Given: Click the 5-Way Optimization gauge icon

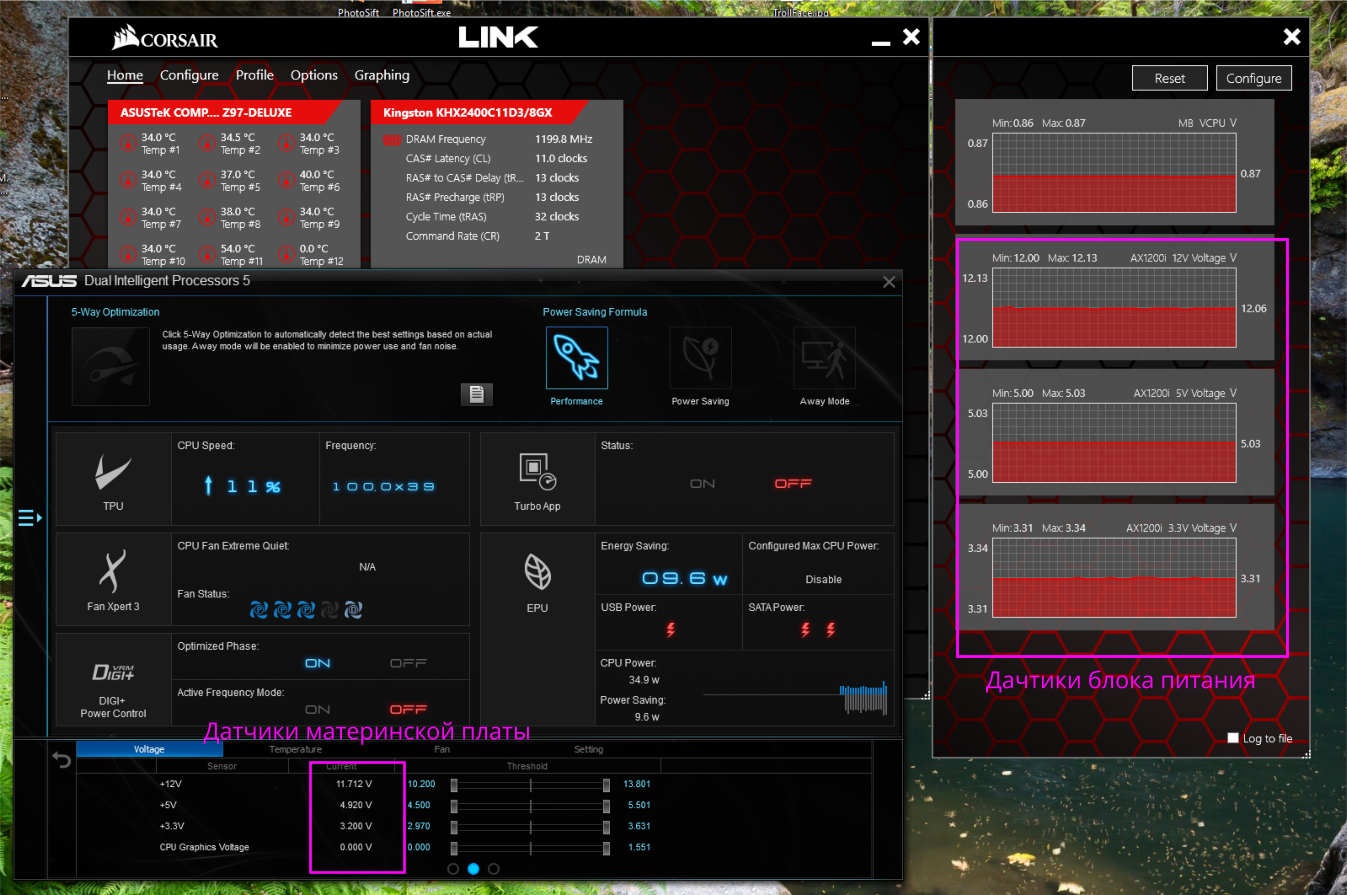Looking at the screenshot, I should (x=110, y=365).
